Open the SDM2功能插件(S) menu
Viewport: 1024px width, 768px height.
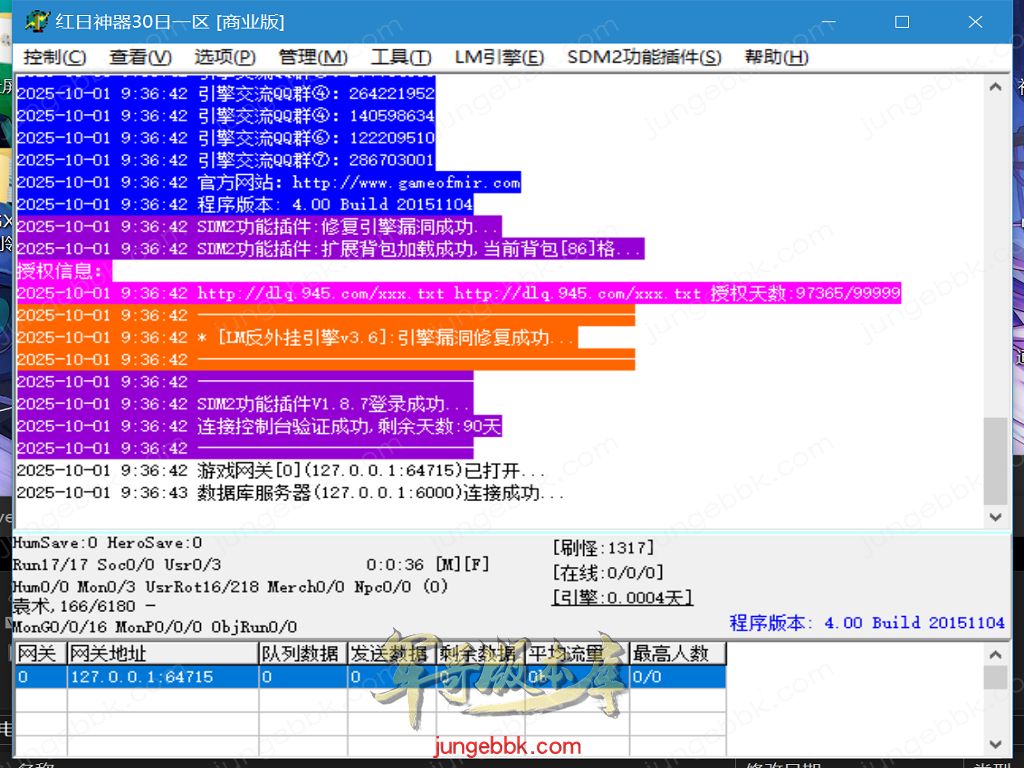[644, 57]
